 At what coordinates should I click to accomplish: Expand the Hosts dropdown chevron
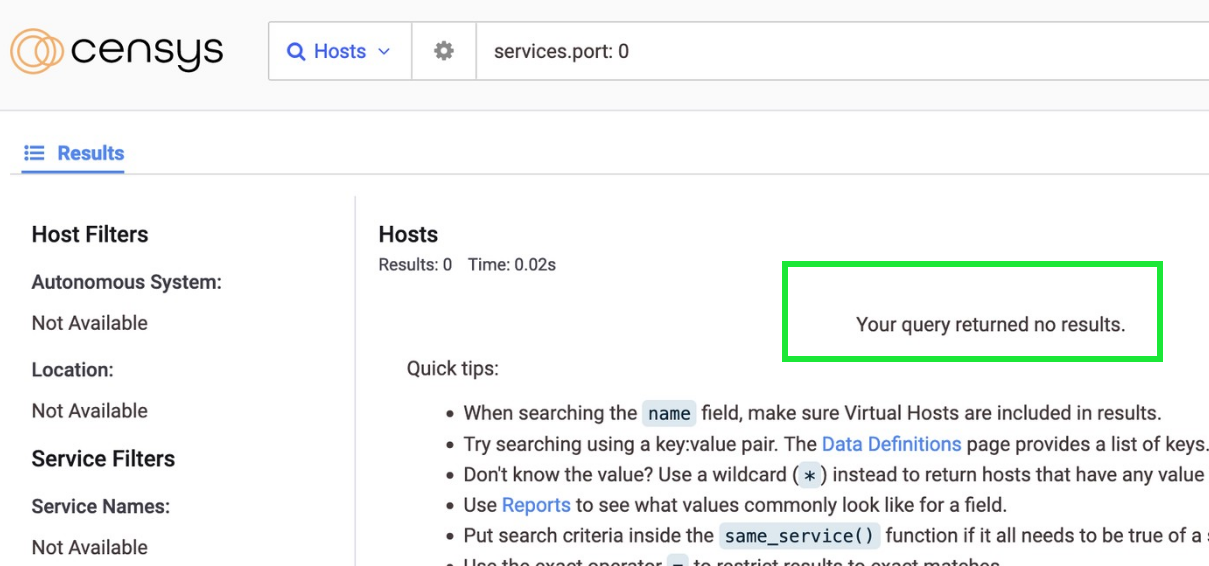384,51
